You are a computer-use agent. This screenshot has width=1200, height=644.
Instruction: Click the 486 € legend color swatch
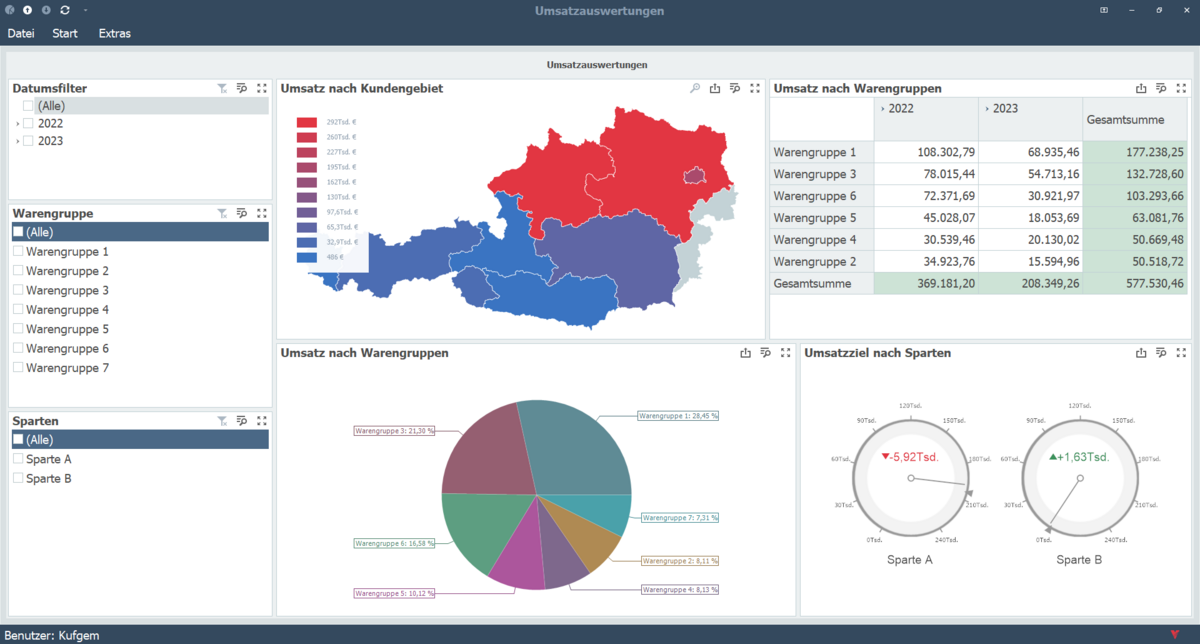(307, 257)
